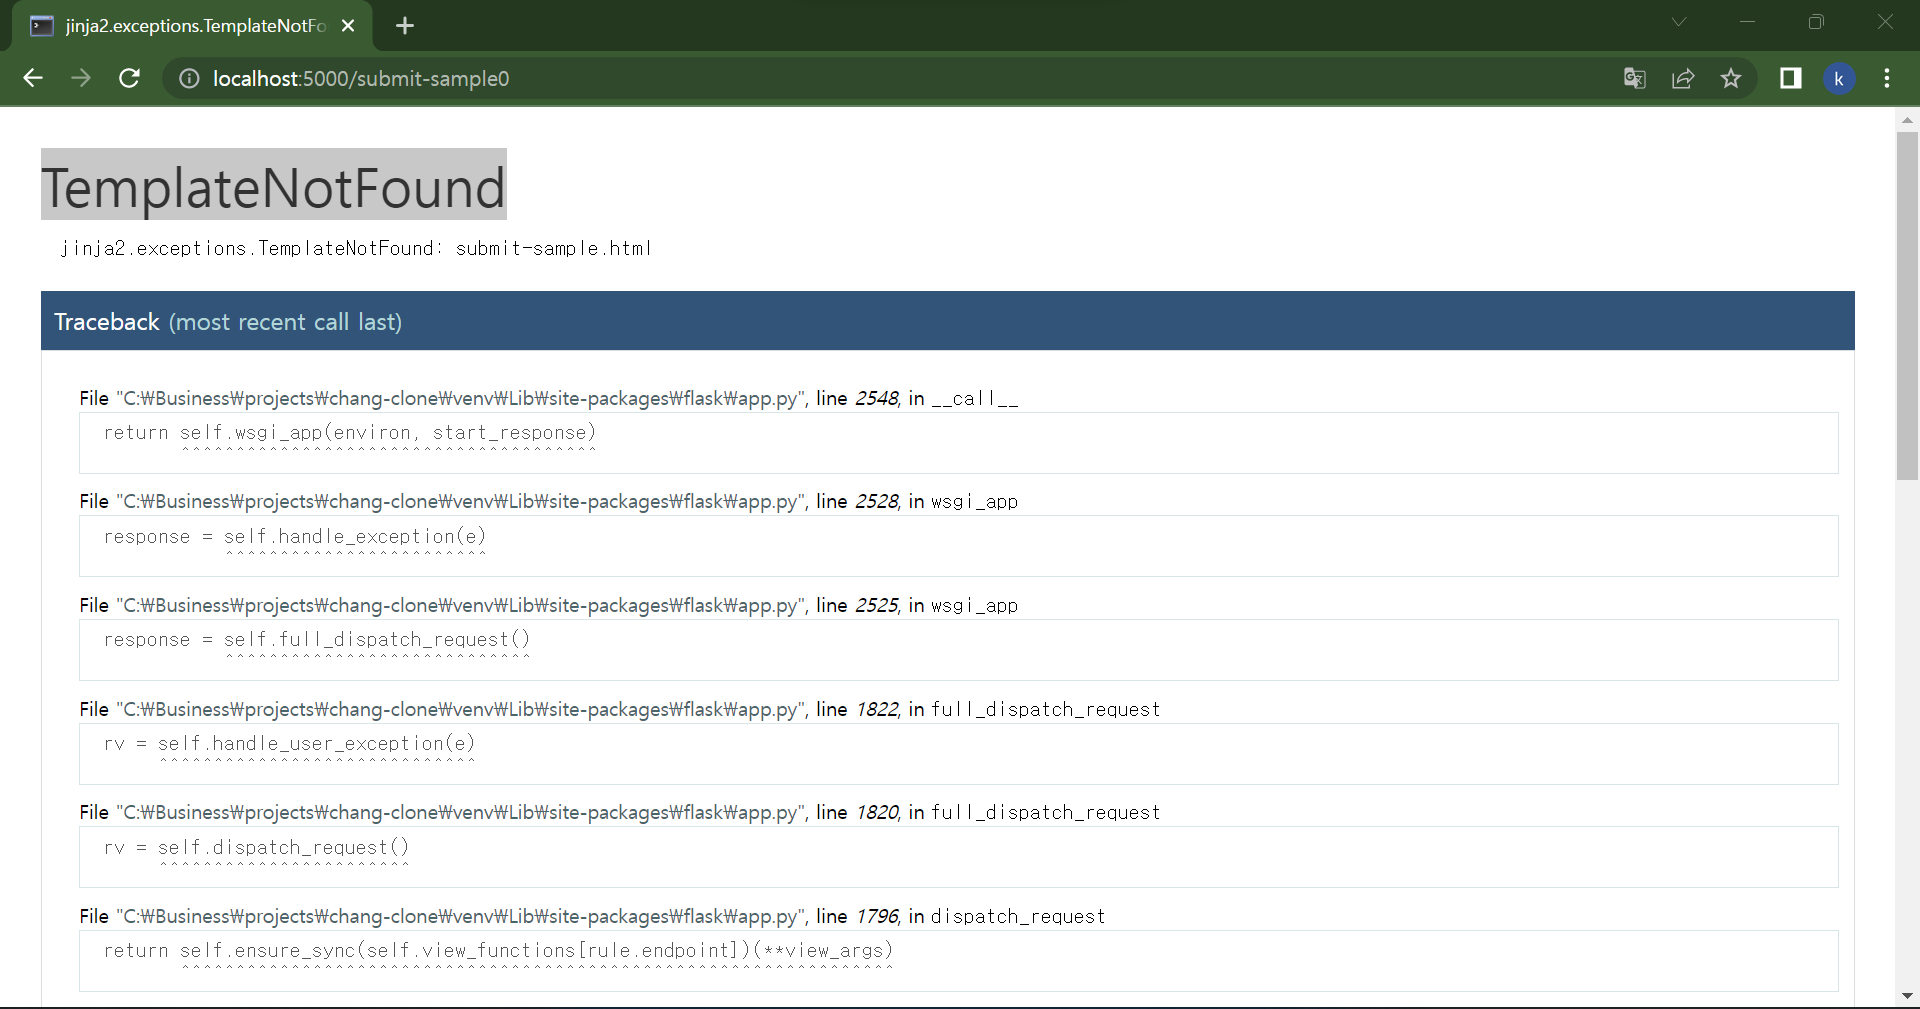Open frame 'response = self.handle_exception(e)'
Screen dimensions: 1920x1009
(958, 546)
